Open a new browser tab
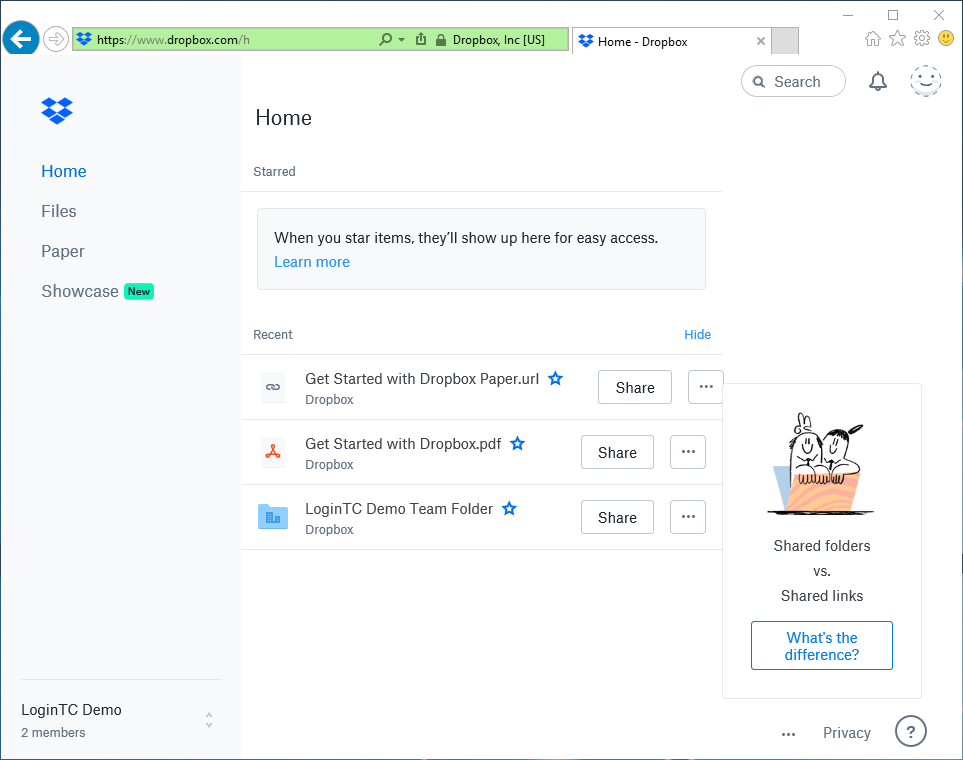The width and height of the screenshot is (963, 760). click(x=785, y=41)
